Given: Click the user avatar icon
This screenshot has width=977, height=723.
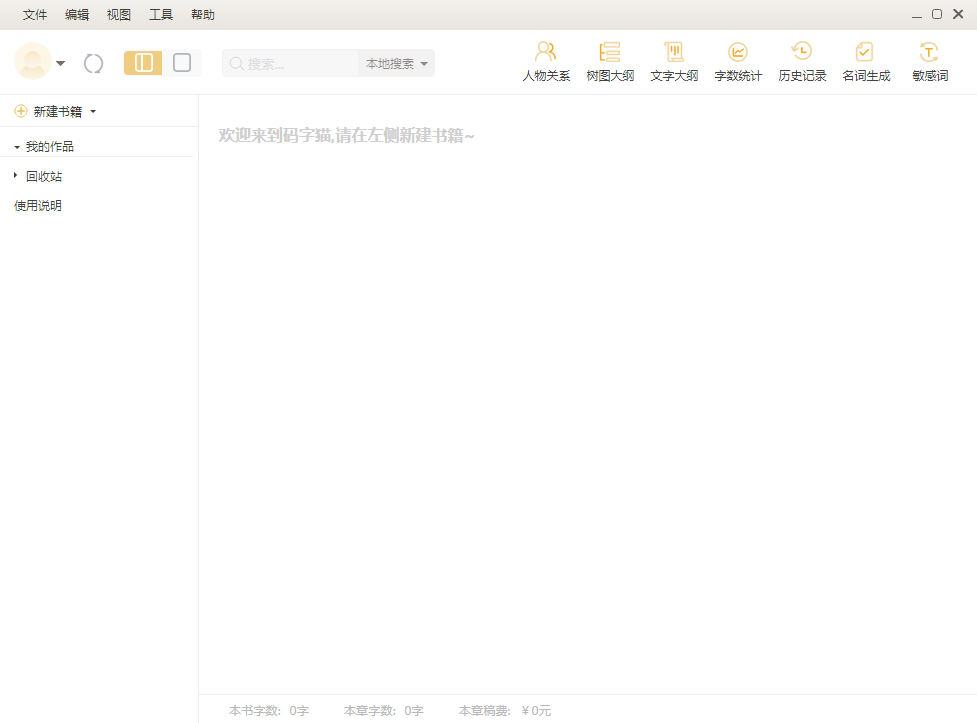Looking at the screenshot, I should click(32, 61).
